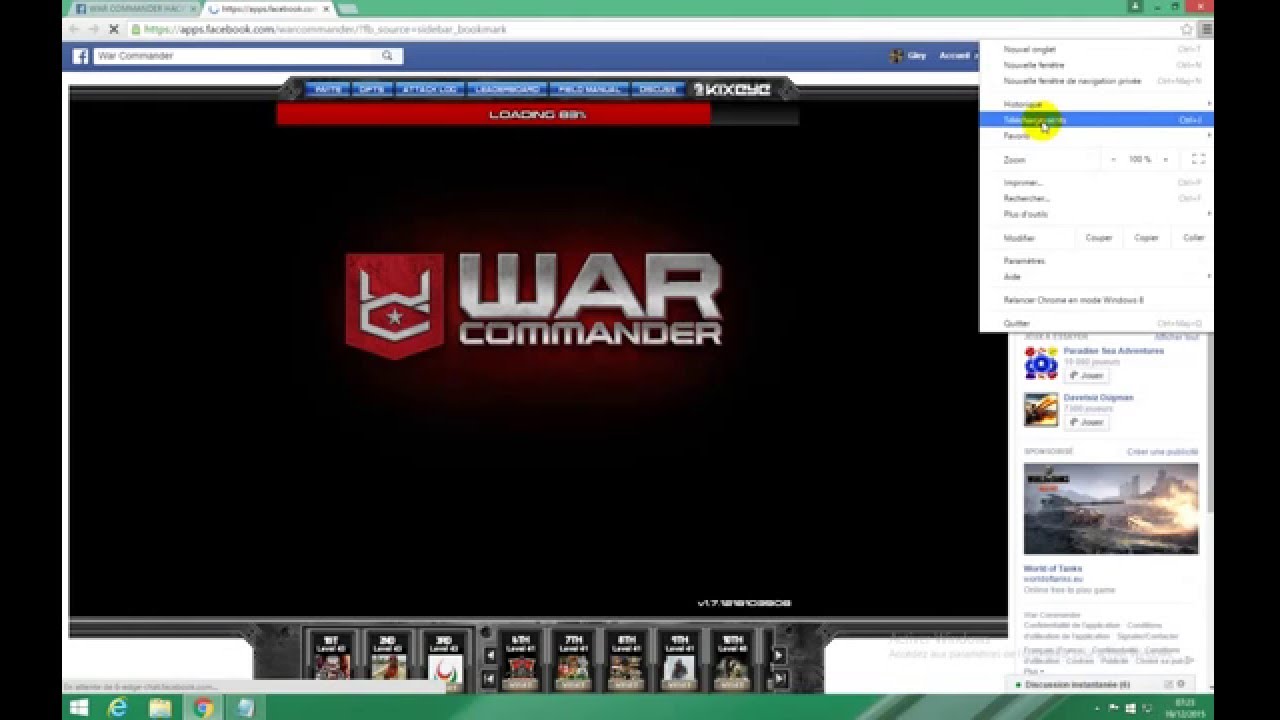Click the Jouer button for Davetsiz Düşman

tap(1085, 422)
